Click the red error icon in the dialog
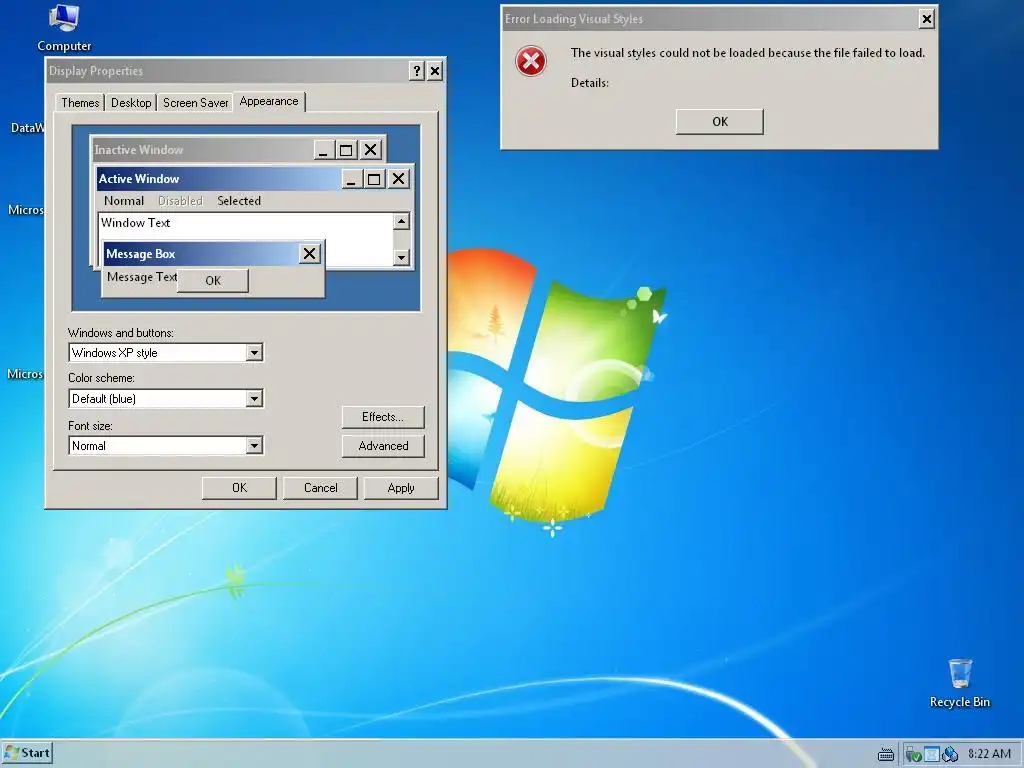 tap(531, 61)
